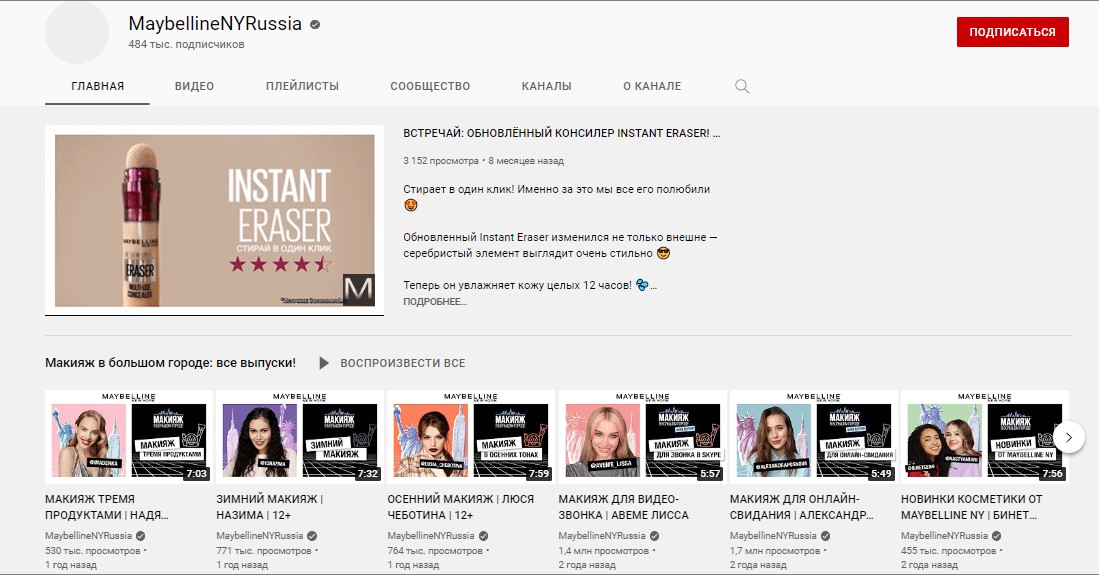Open the О КАНАЛЕ tab
The width and height of the screenshot is (1099, 575).
click(x=652, y=86)
